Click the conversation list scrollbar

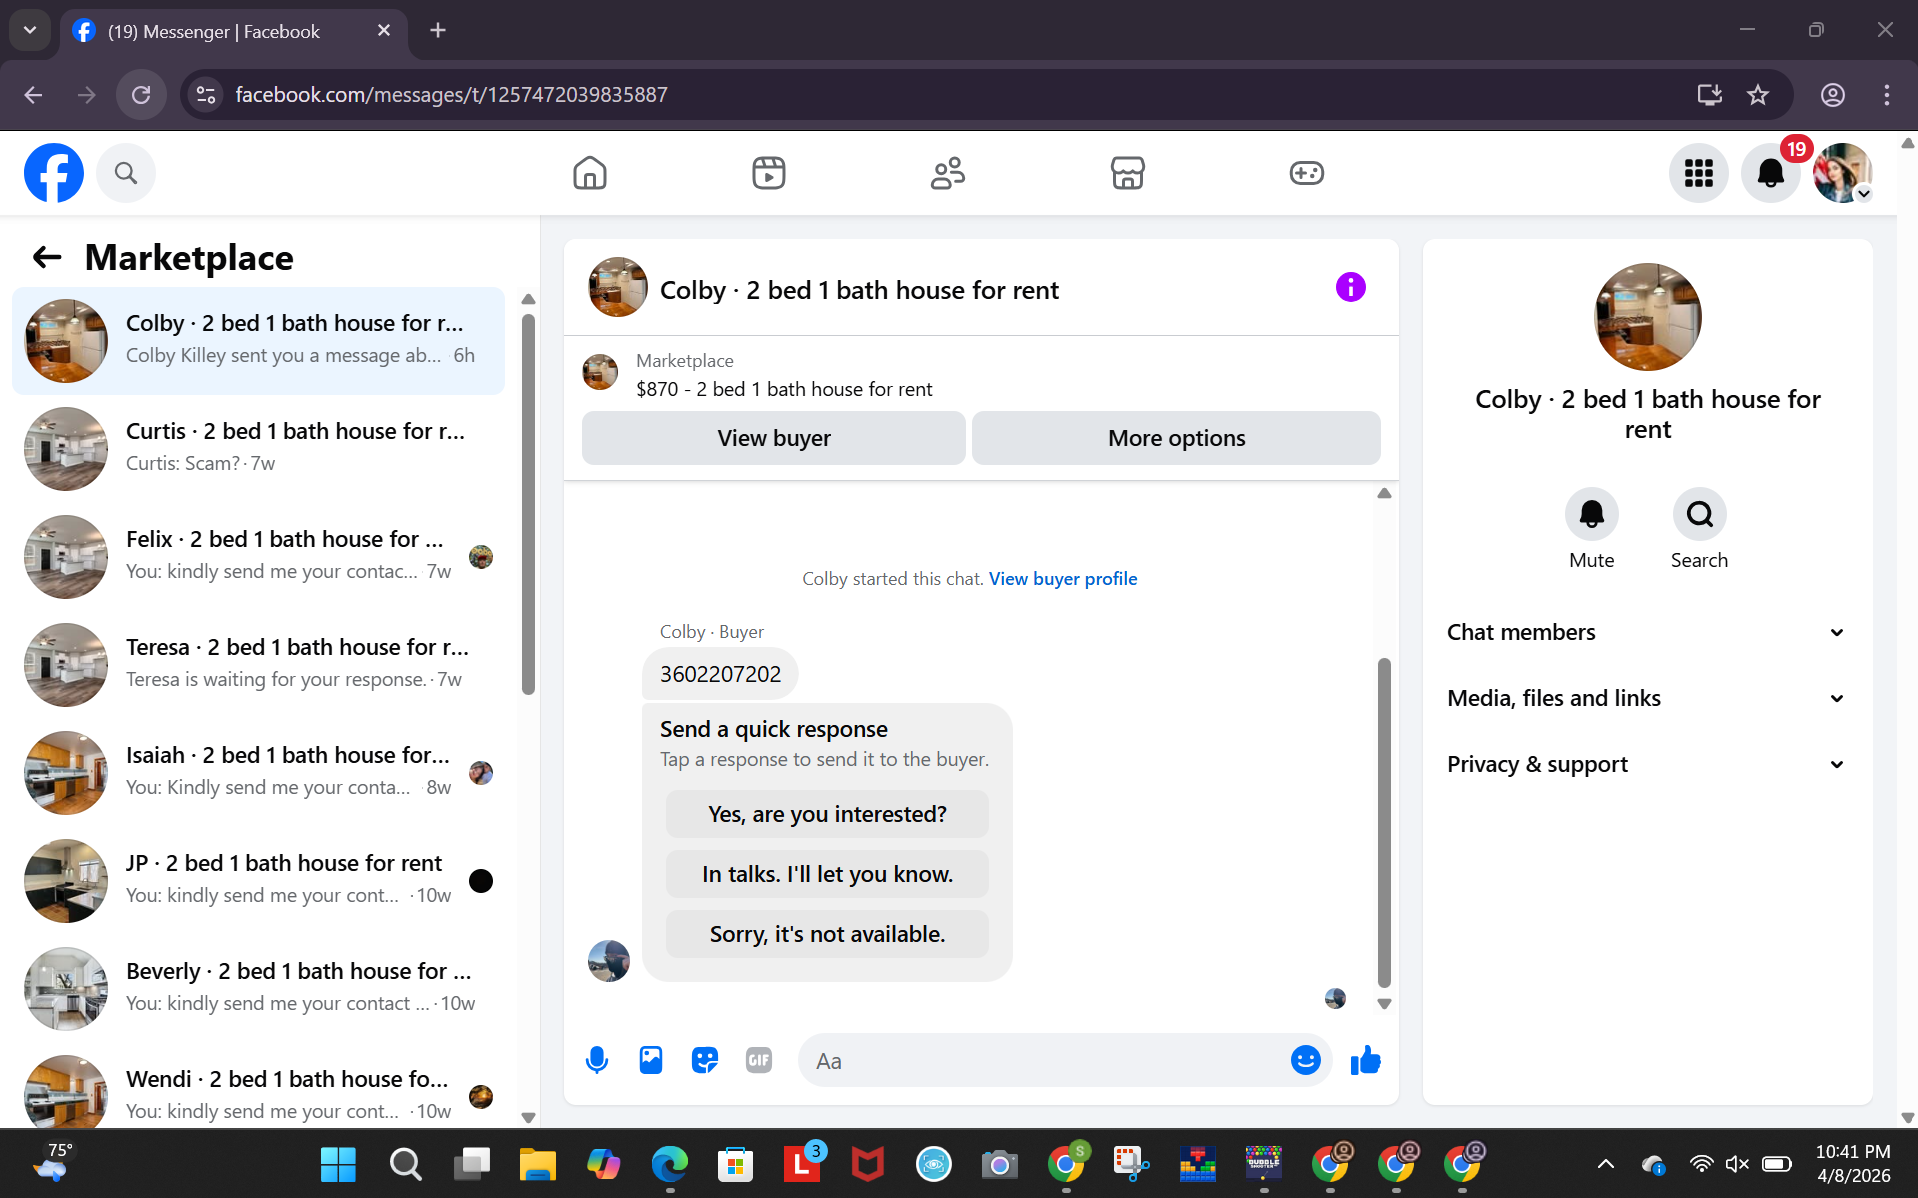[528, 504]
